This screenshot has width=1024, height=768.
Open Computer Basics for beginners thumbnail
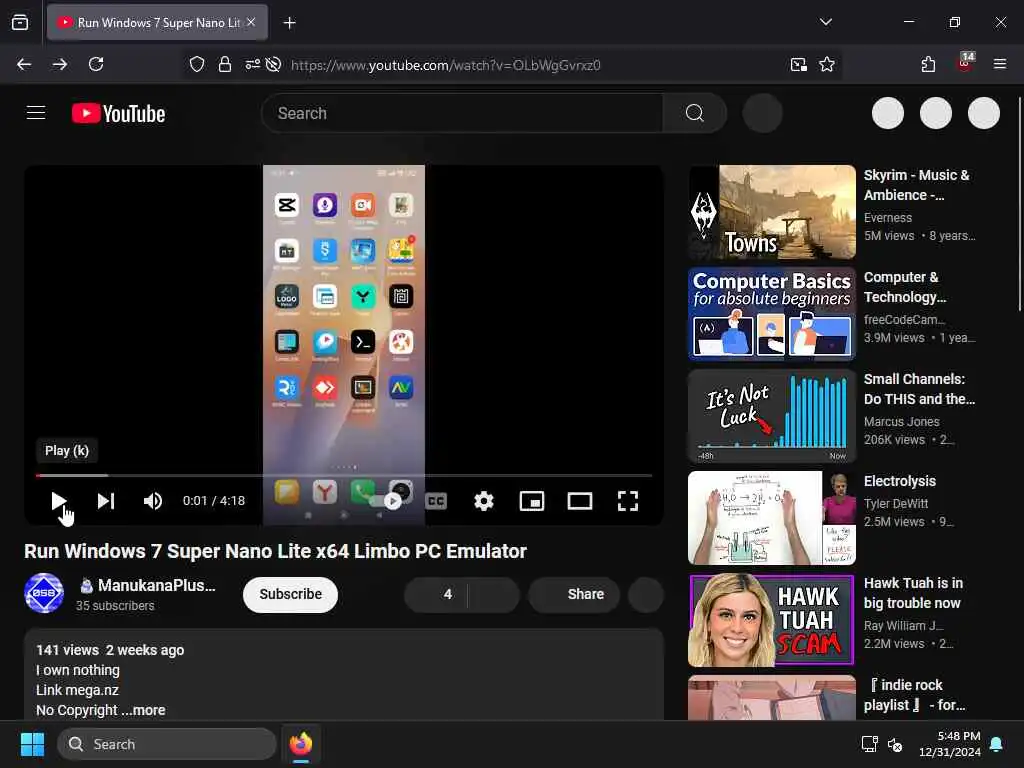point(772,313)
